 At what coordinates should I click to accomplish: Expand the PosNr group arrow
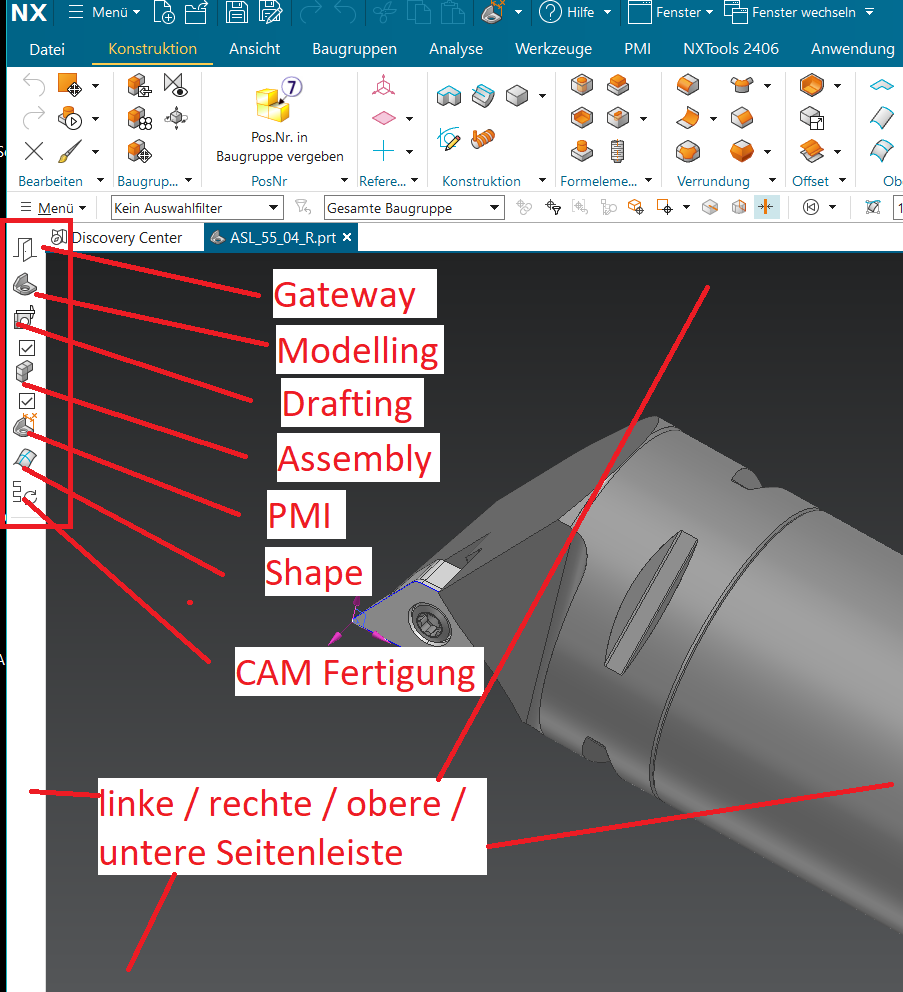pyautogui.click(x=344, y=181)
